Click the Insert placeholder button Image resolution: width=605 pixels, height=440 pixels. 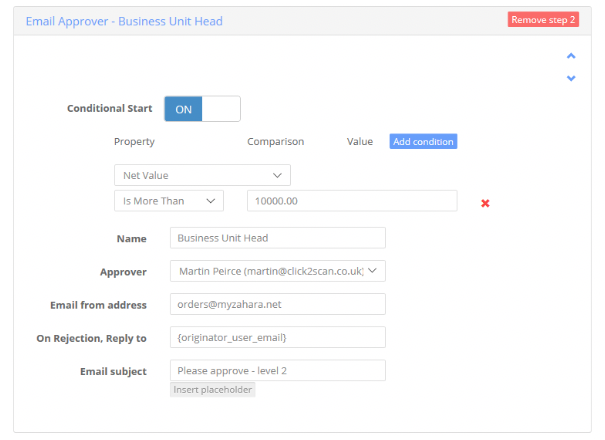(x=213, y=389)
